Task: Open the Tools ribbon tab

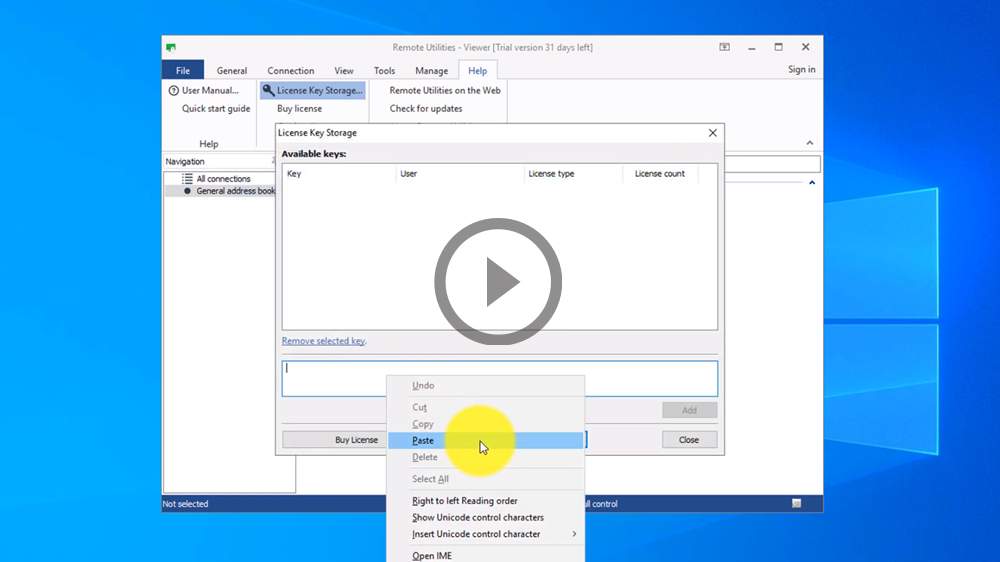Action: click(x=385, y=70)
